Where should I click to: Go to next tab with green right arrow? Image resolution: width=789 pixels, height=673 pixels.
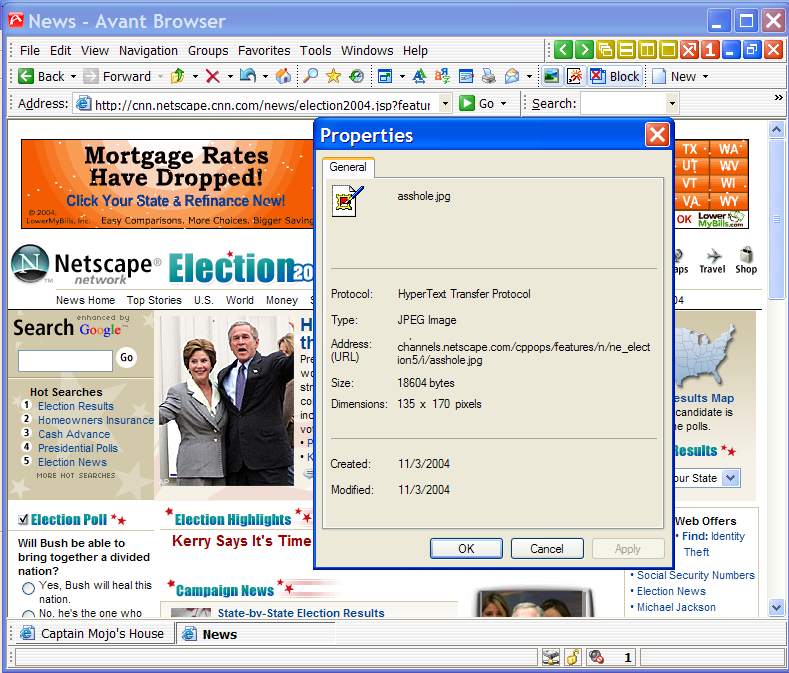point(584,50)
